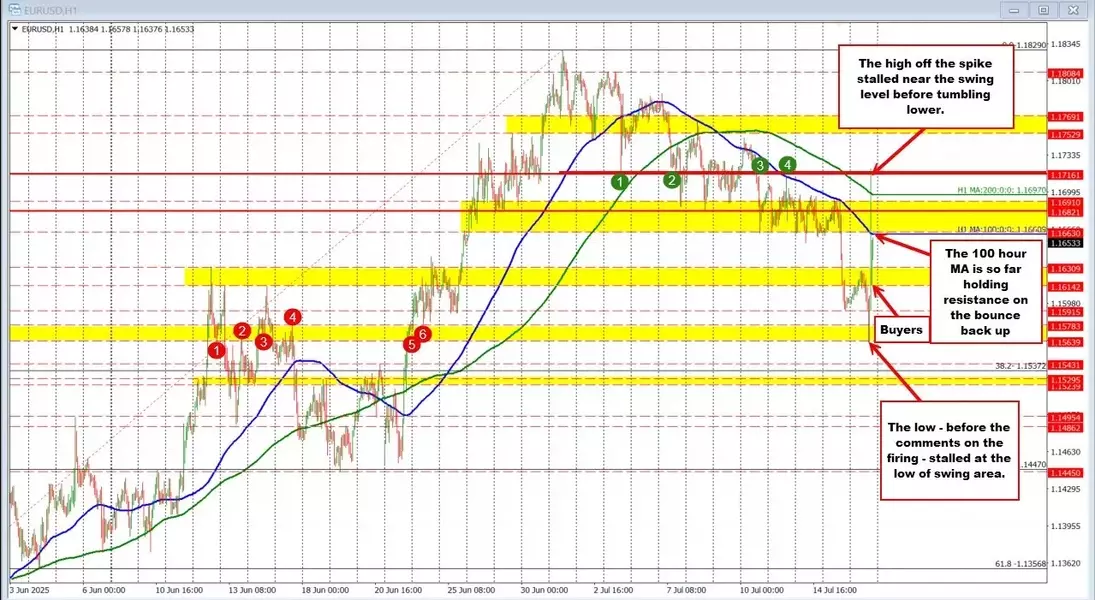
Task: Click the '10 Jun 16:00' time axis label
Action: coord(177,590)
